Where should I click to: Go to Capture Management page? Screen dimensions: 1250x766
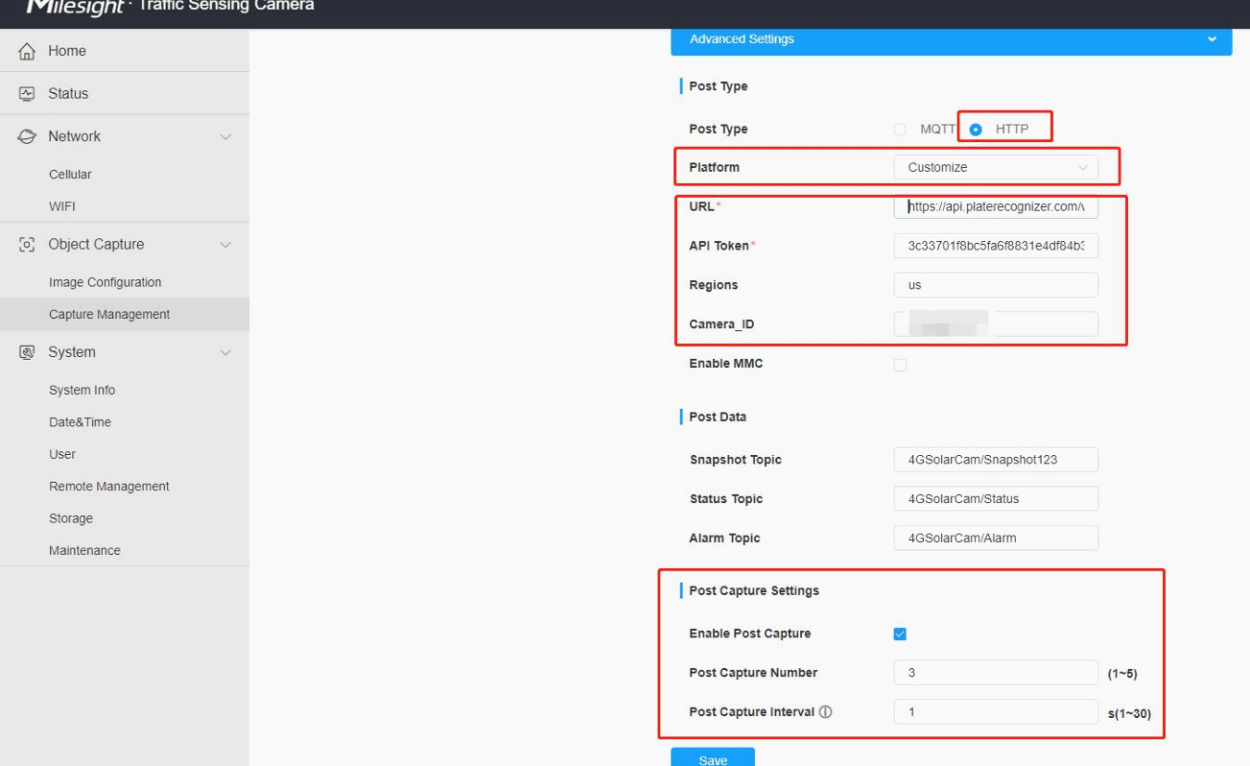pos(109,315)
